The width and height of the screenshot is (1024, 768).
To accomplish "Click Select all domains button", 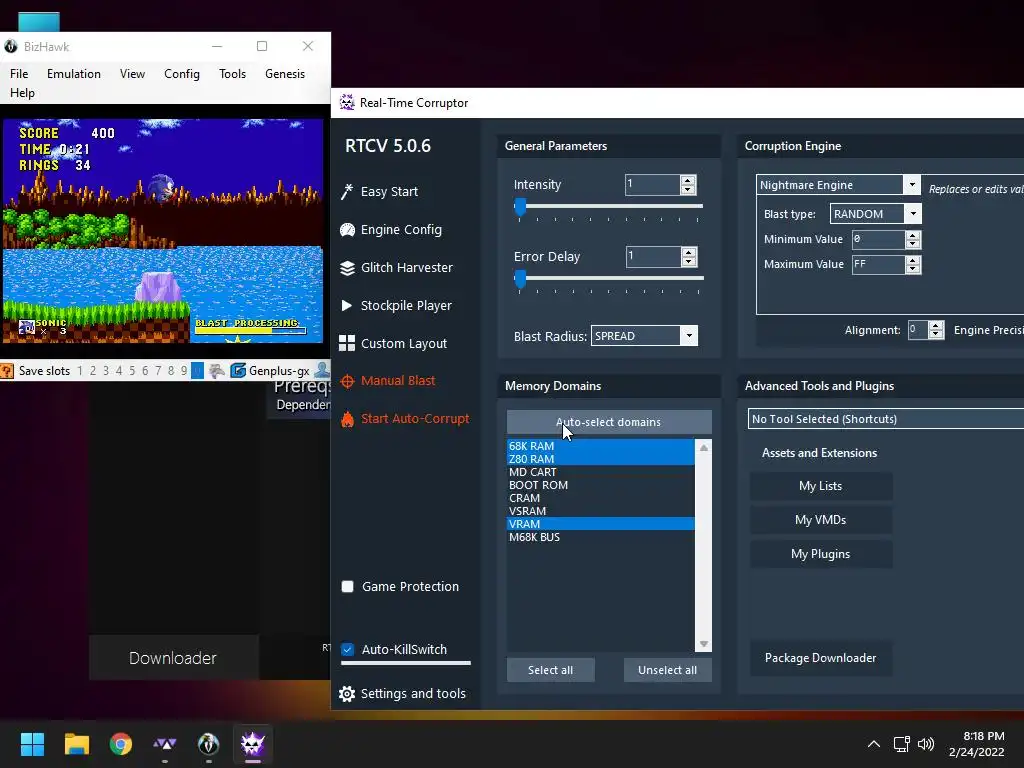I will (x=551, y=670).
